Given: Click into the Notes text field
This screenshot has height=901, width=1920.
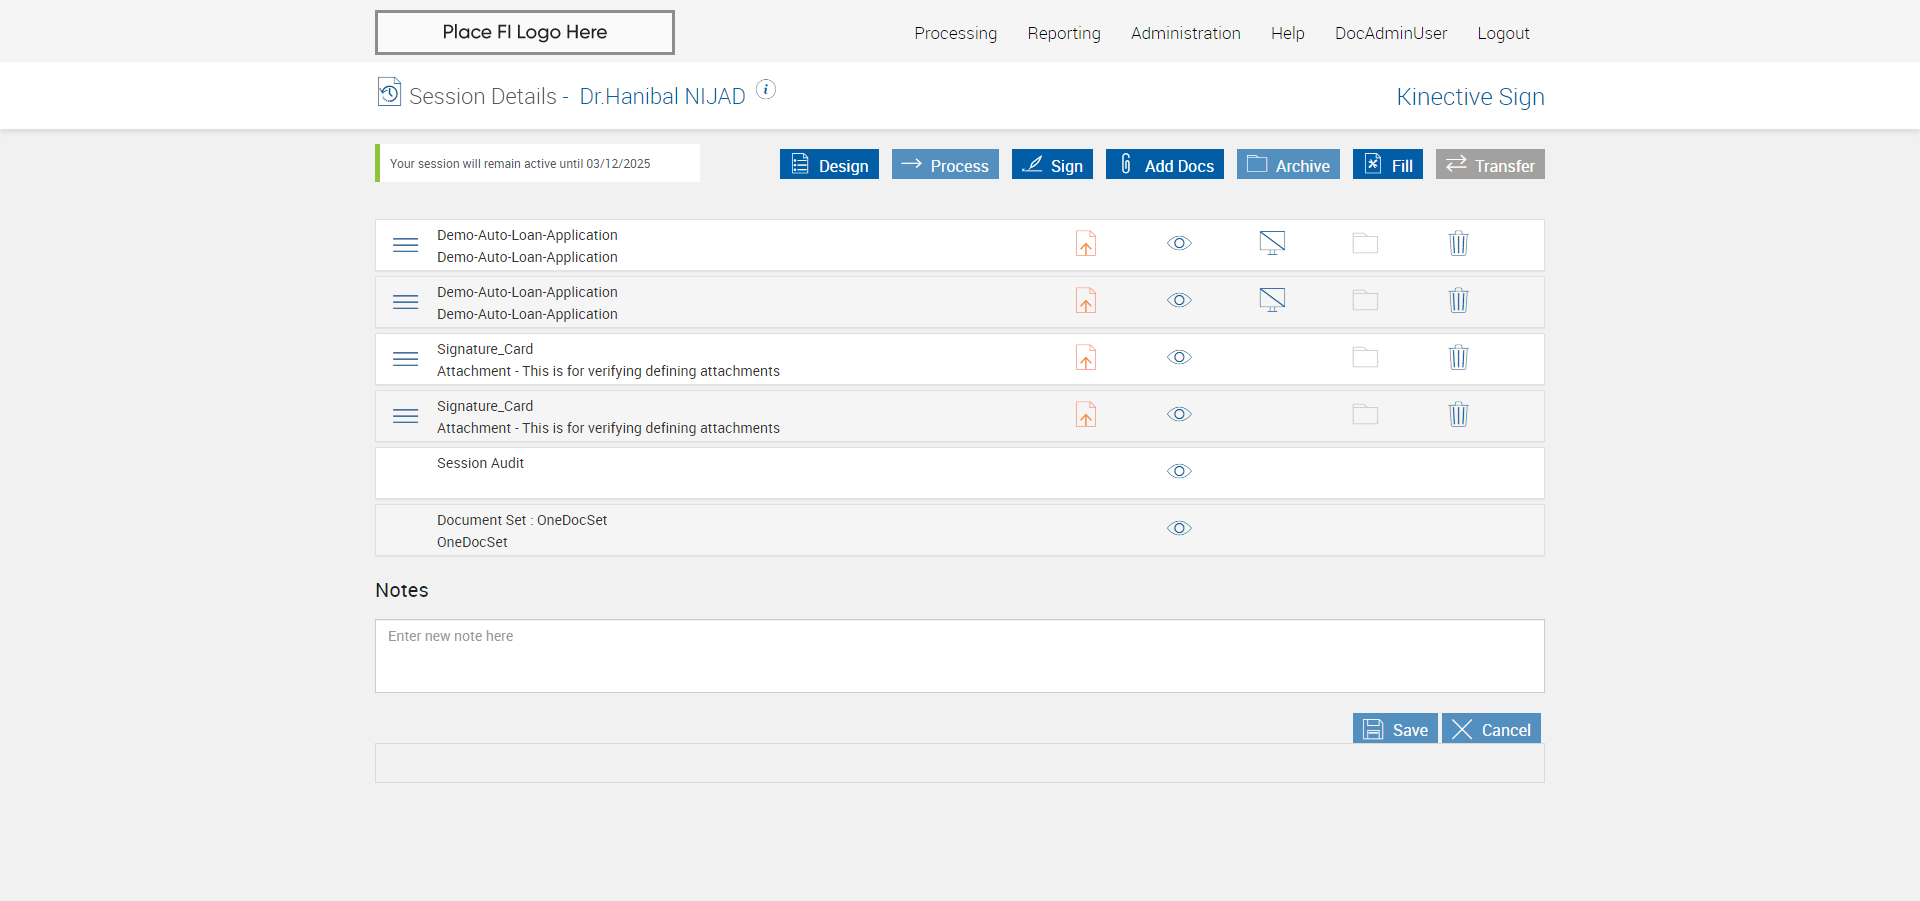Looking at the screenshot, I should click(x=959, y=656).
